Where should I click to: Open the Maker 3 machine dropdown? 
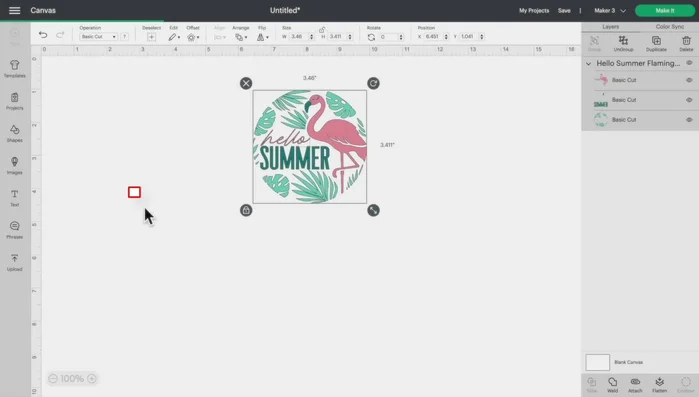tap(610, 11)
